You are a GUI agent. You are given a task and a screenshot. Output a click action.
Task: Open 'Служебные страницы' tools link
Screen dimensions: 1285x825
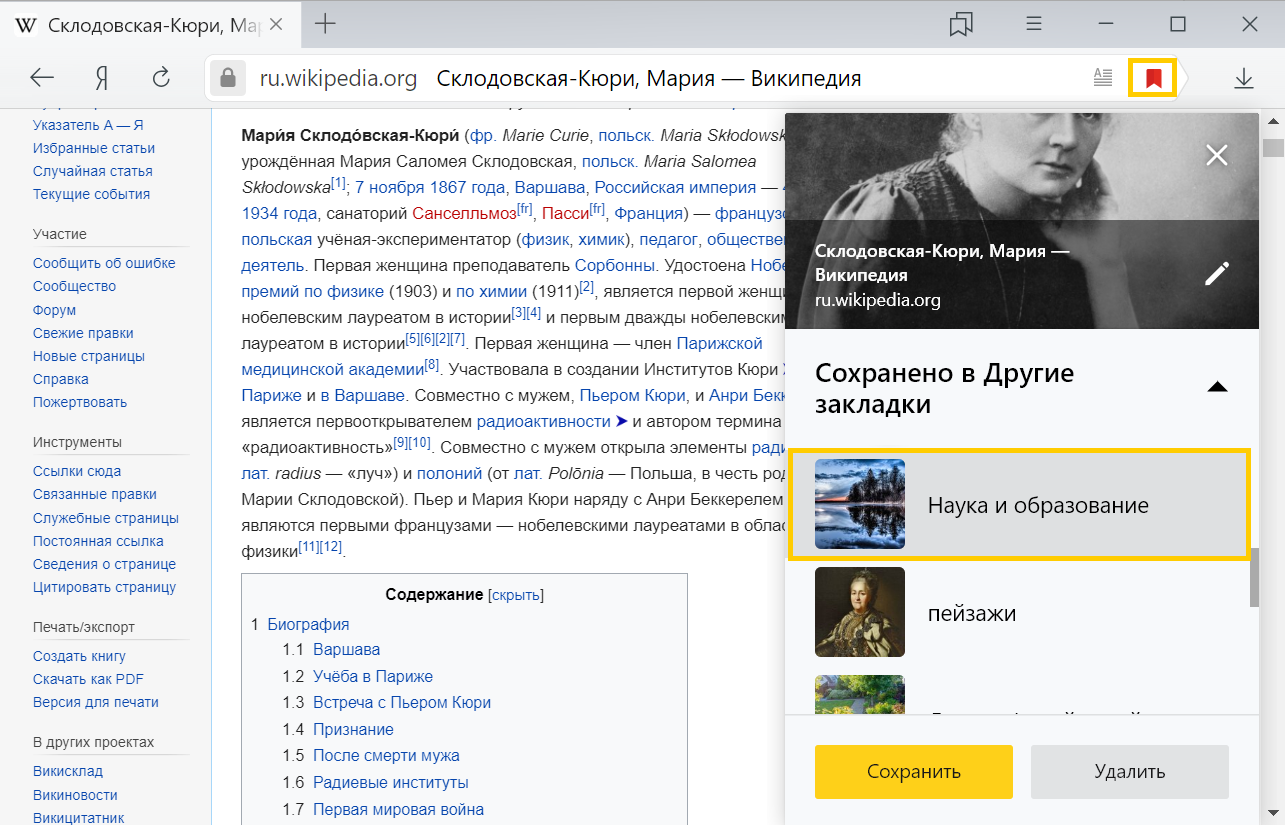[x=106, y=518]
